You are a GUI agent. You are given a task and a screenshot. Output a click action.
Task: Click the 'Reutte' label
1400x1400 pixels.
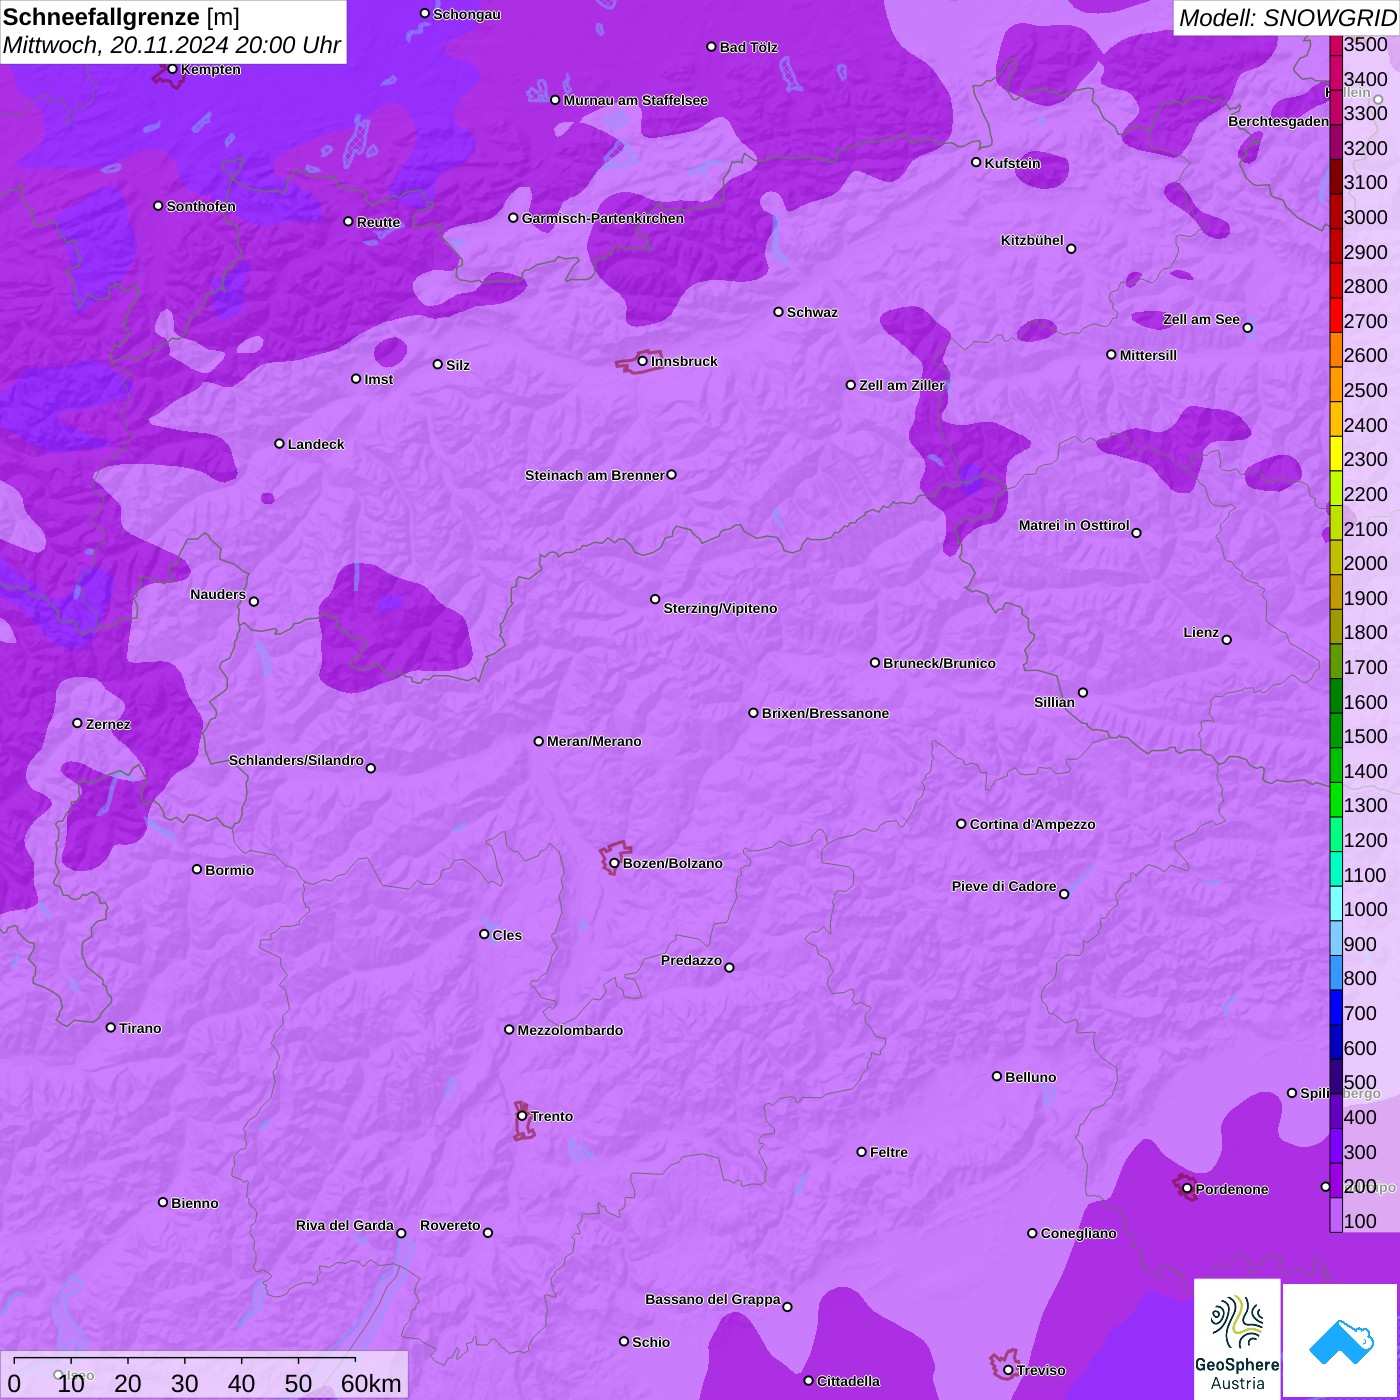(378, 222)
